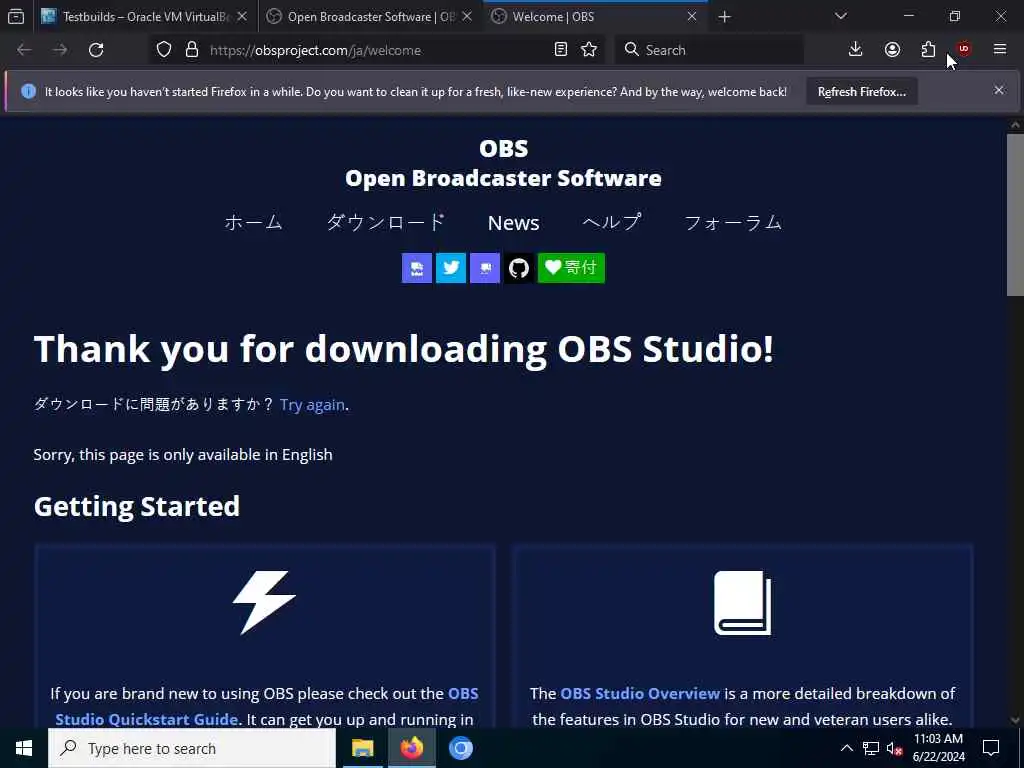The image size is (1024, 768).
Task: Open the extensions puzzle icon
Action: 928,50
